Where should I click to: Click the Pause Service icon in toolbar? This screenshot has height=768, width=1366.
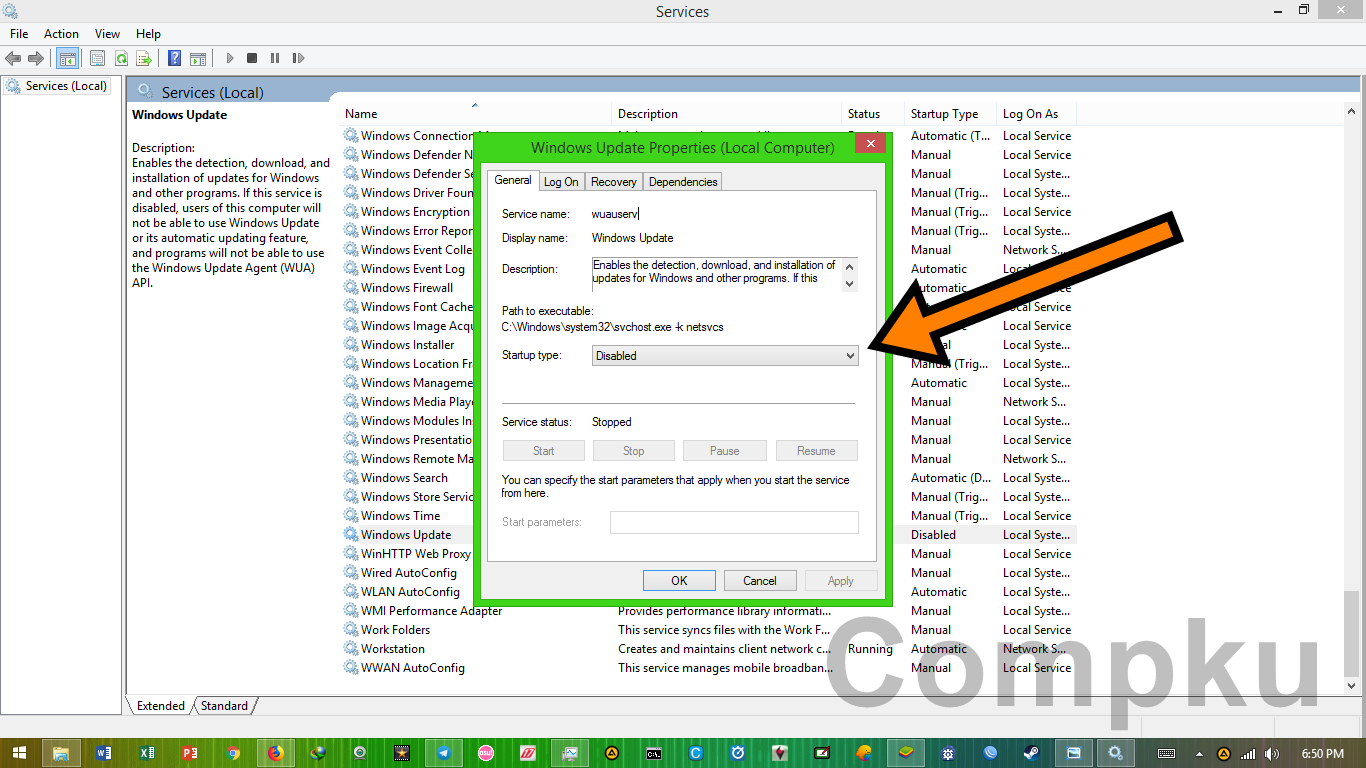[275, 59]
